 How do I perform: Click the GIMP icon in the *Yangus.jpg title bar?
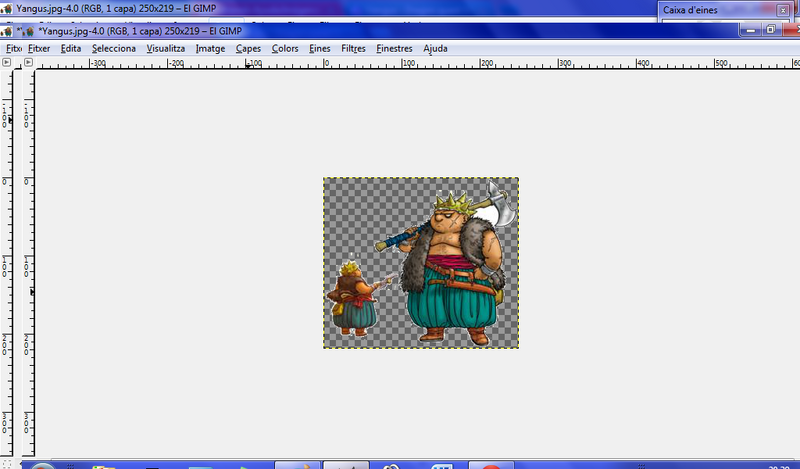click(x=27, y=31)
